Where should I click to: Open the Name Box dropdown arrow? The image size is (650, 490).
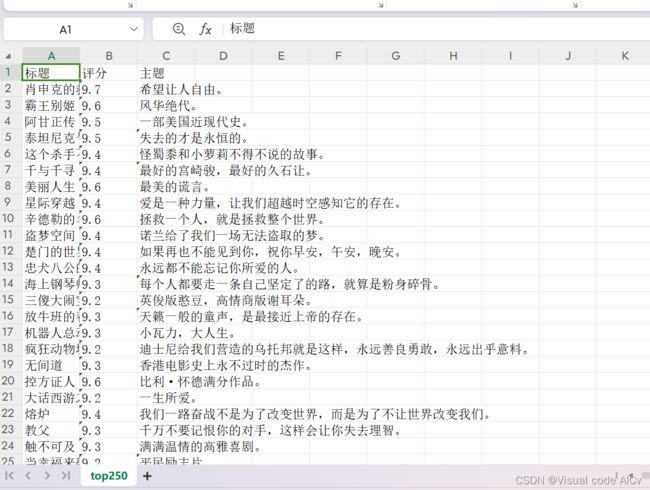pos(133,29)
